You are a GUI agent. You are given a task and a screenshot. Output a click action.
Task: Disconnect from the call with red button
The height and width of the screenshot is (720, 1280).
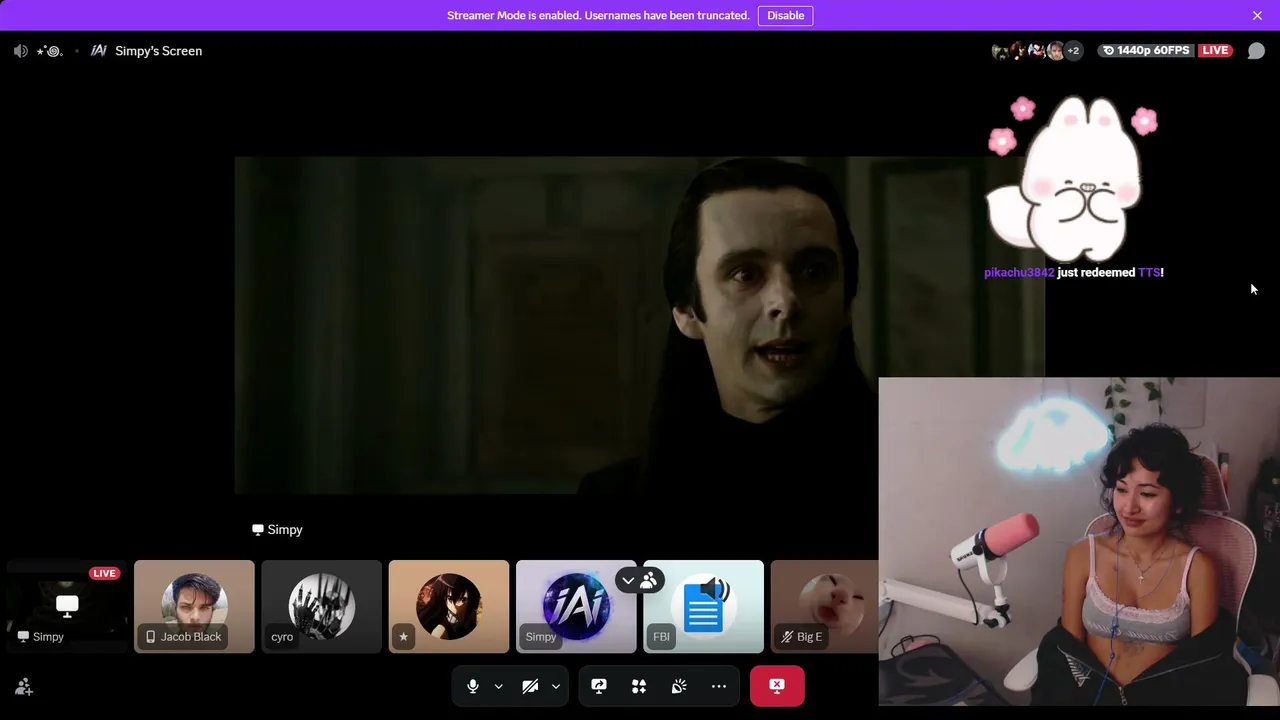pyautogui.click(x=777, y=686)
